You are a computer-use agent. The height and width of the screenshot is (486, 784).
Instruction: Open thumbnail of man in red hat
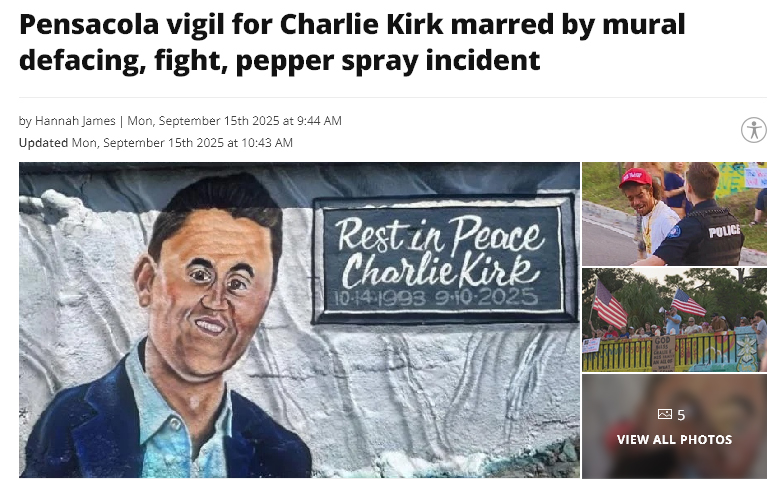point(674,214)
